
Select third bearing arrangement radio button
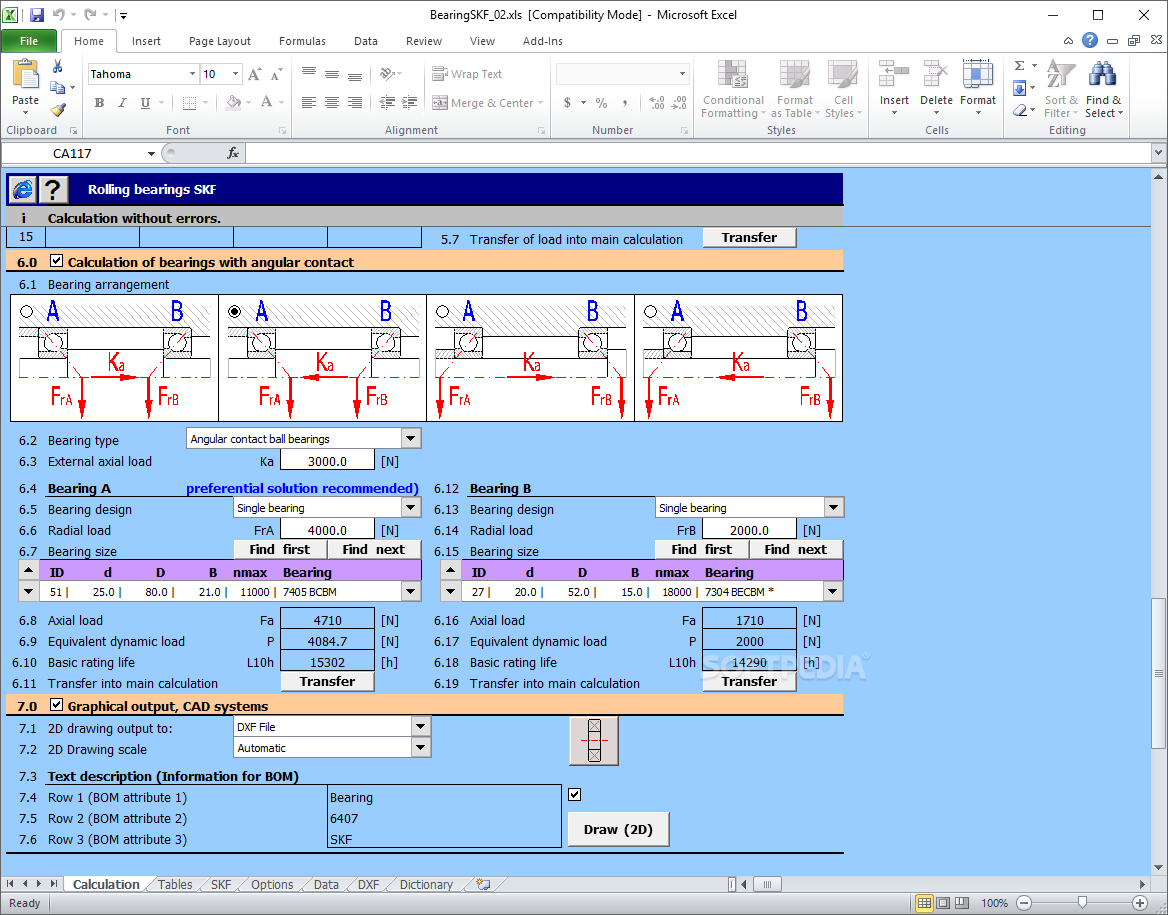click(x=442, y=311)
